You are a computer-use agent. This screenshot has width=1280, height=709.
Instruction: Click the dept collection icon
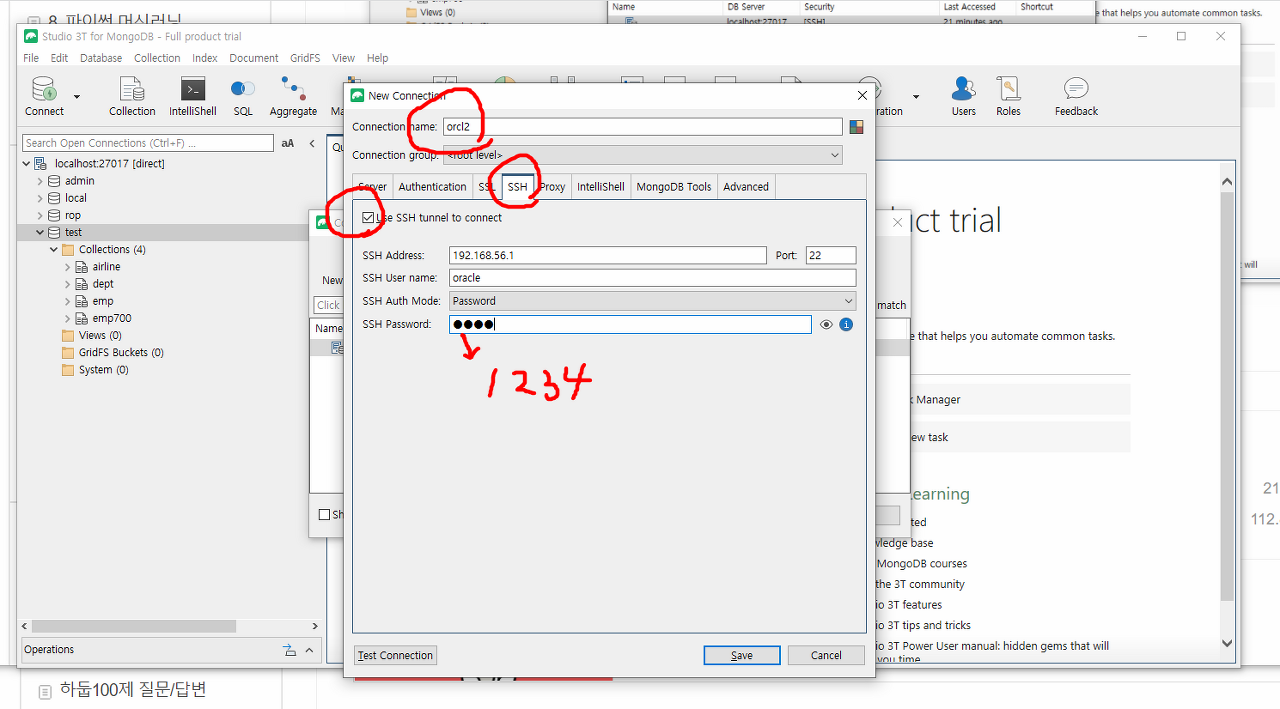(x=82, y=284)
